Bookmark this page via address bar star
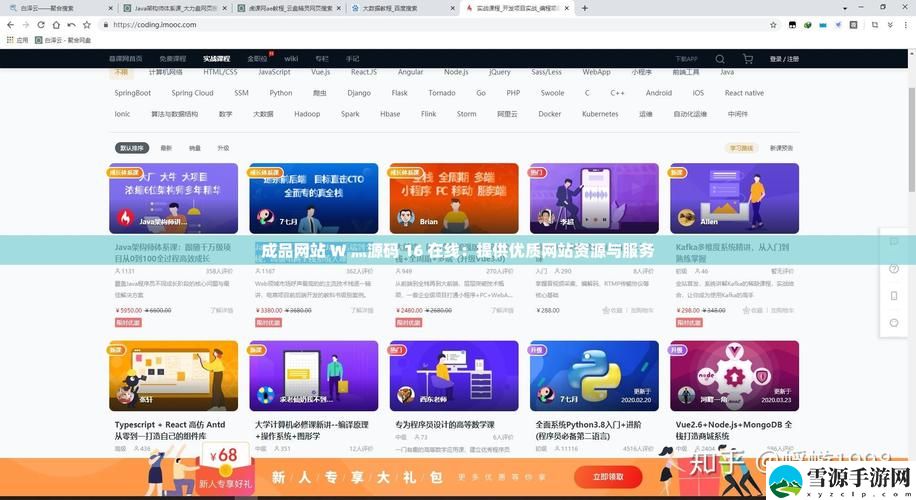The height and width of the screenshot is (500, 916). [x=773, y=25]
